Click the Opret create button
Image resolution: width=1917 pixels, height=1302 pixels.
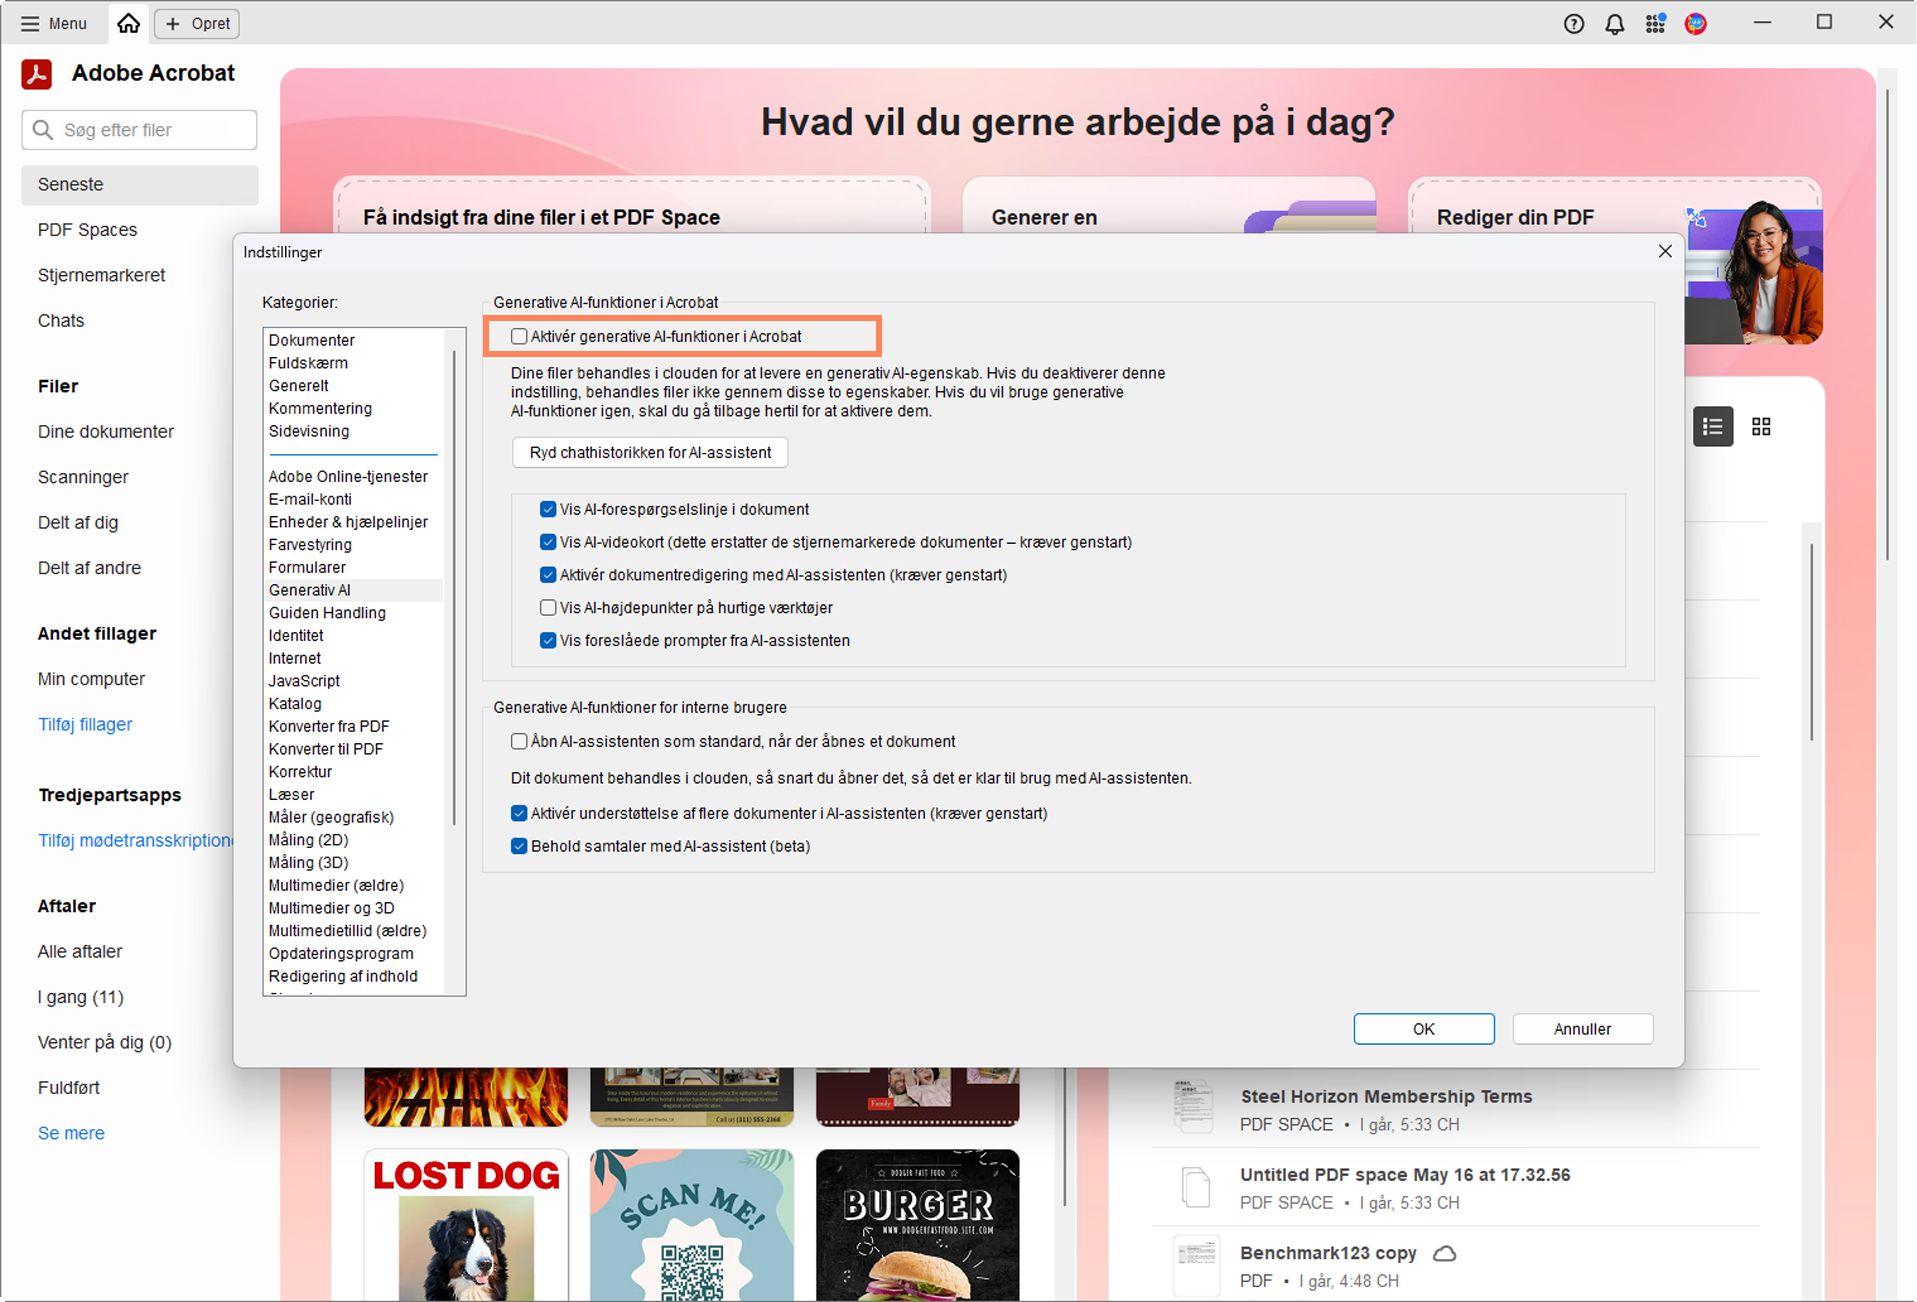coord(197,23)
